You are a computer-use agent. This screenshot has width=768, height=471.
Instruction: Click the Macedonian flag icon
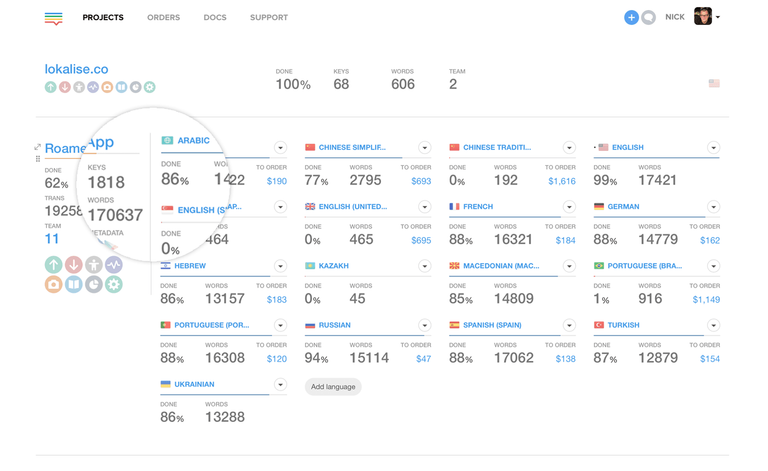click(x=454, y=266)
